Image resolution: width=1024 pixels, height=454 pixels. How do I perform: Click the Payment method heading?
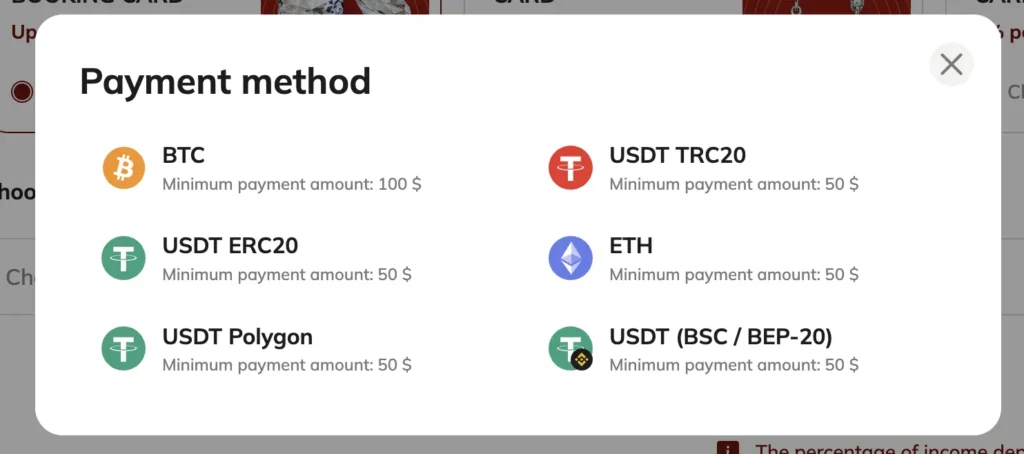[225, 81]
